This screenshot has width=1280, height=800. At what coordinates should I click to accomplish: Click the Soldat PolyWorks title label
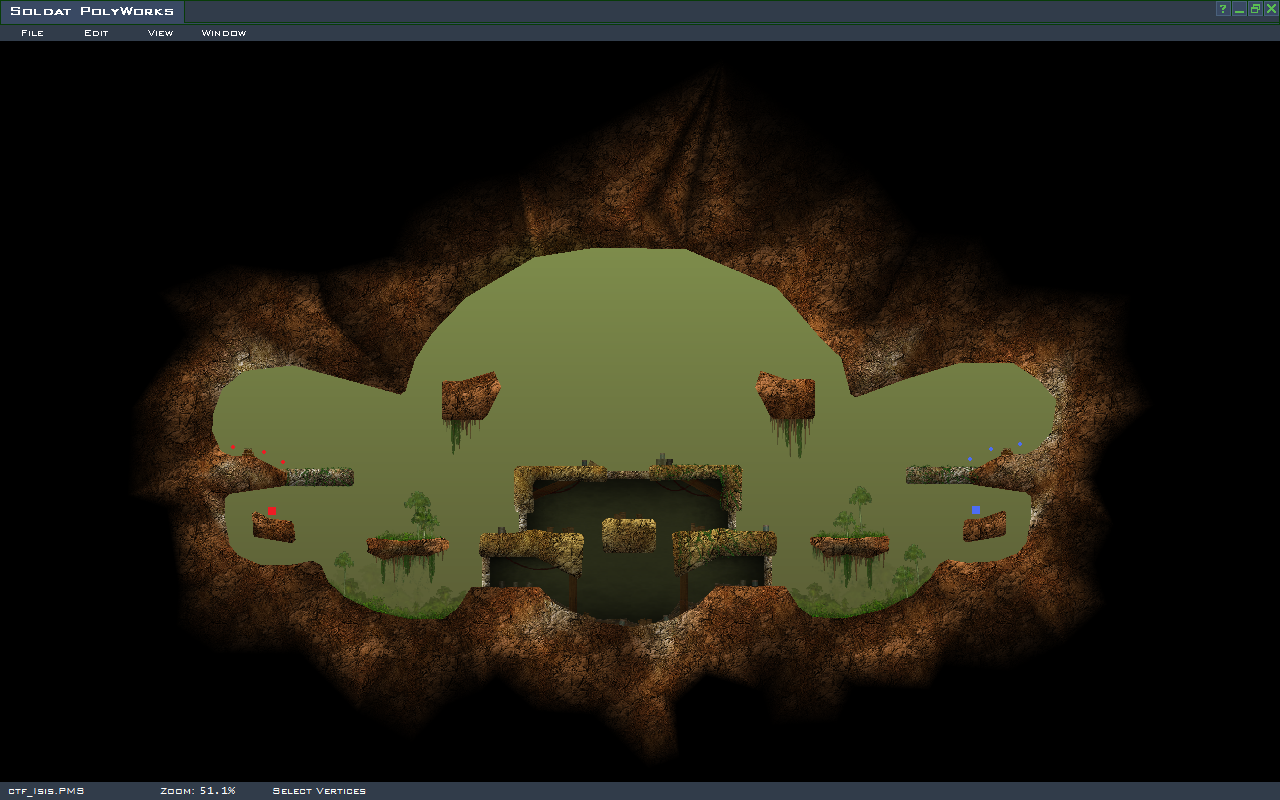pyautogui.click(x=92, y=11)
